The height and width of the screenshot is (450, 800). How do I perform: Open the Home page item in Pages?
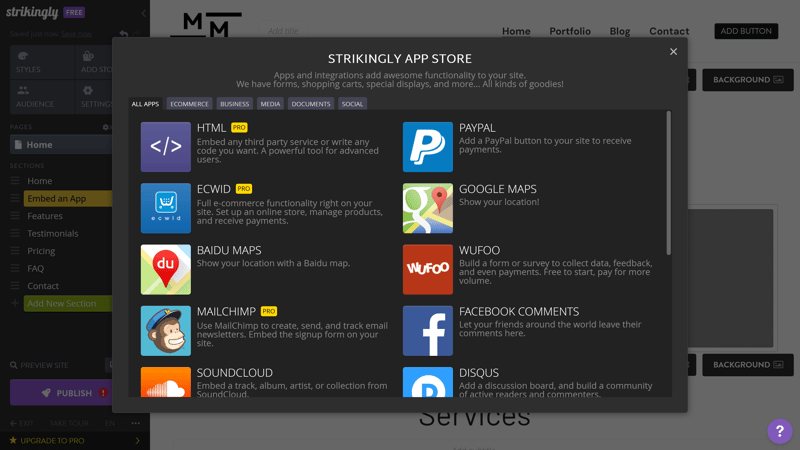61,145
